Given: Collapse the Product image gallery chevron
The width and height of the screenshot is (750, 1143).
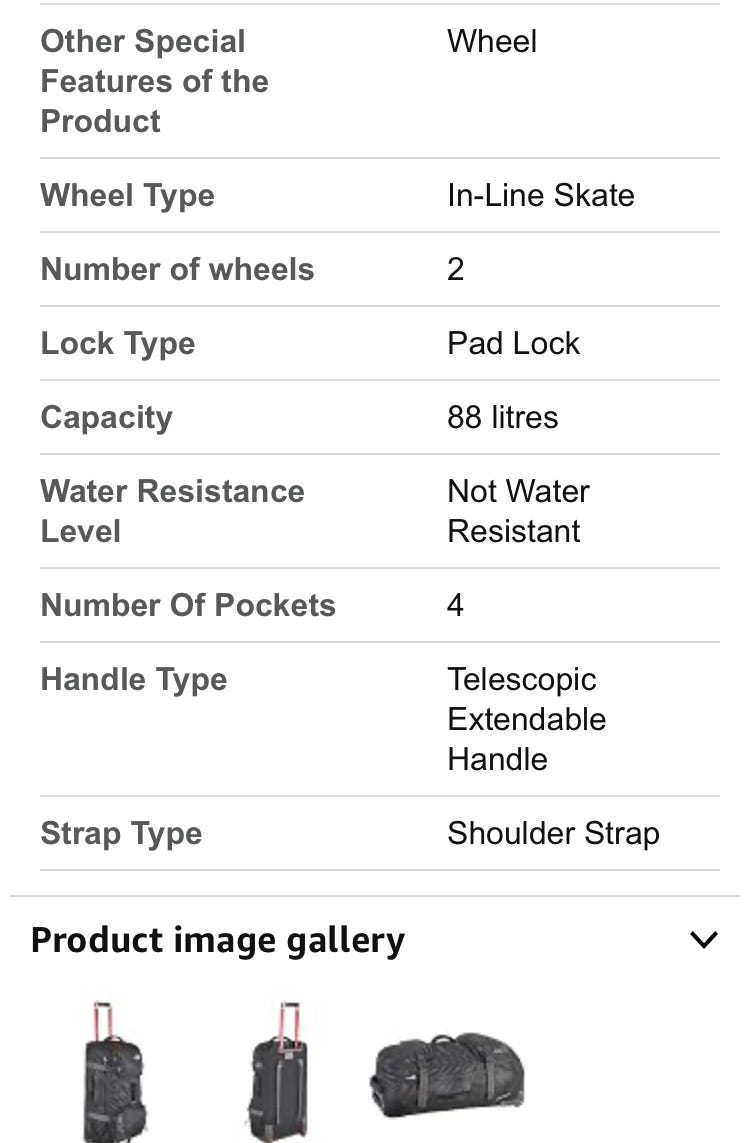Looking at the screenshot, I should tap(703, 940).
